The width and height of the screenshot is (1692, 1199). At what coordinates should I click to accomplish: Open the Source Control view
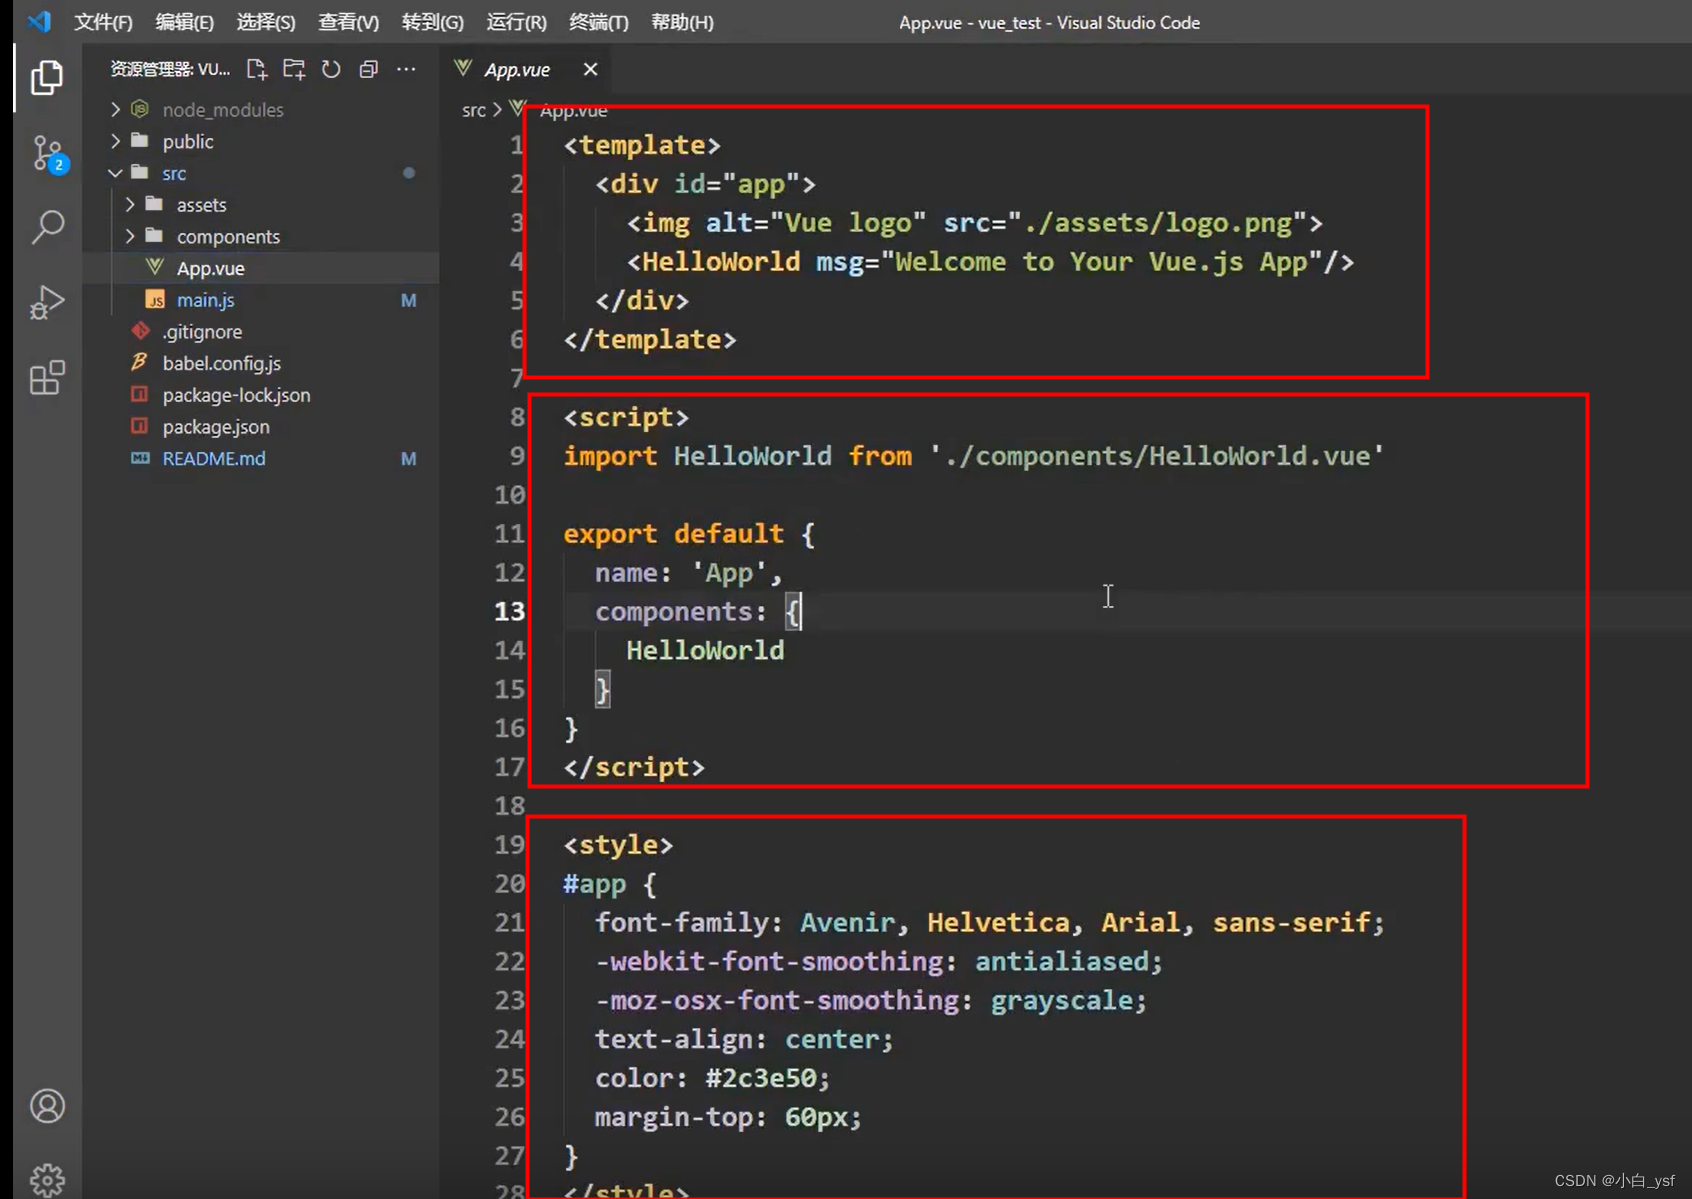pyautogui.click(x=48, y=153)
